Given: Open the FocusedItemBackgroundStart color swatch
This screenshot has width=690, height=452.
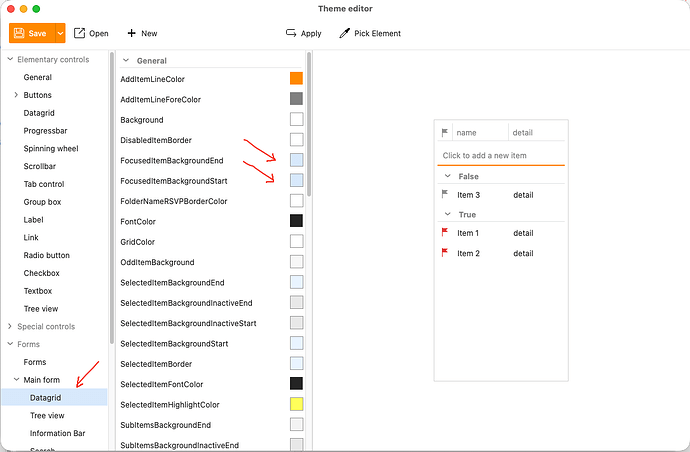Looking at the screenshot, I should coord(296,180).
